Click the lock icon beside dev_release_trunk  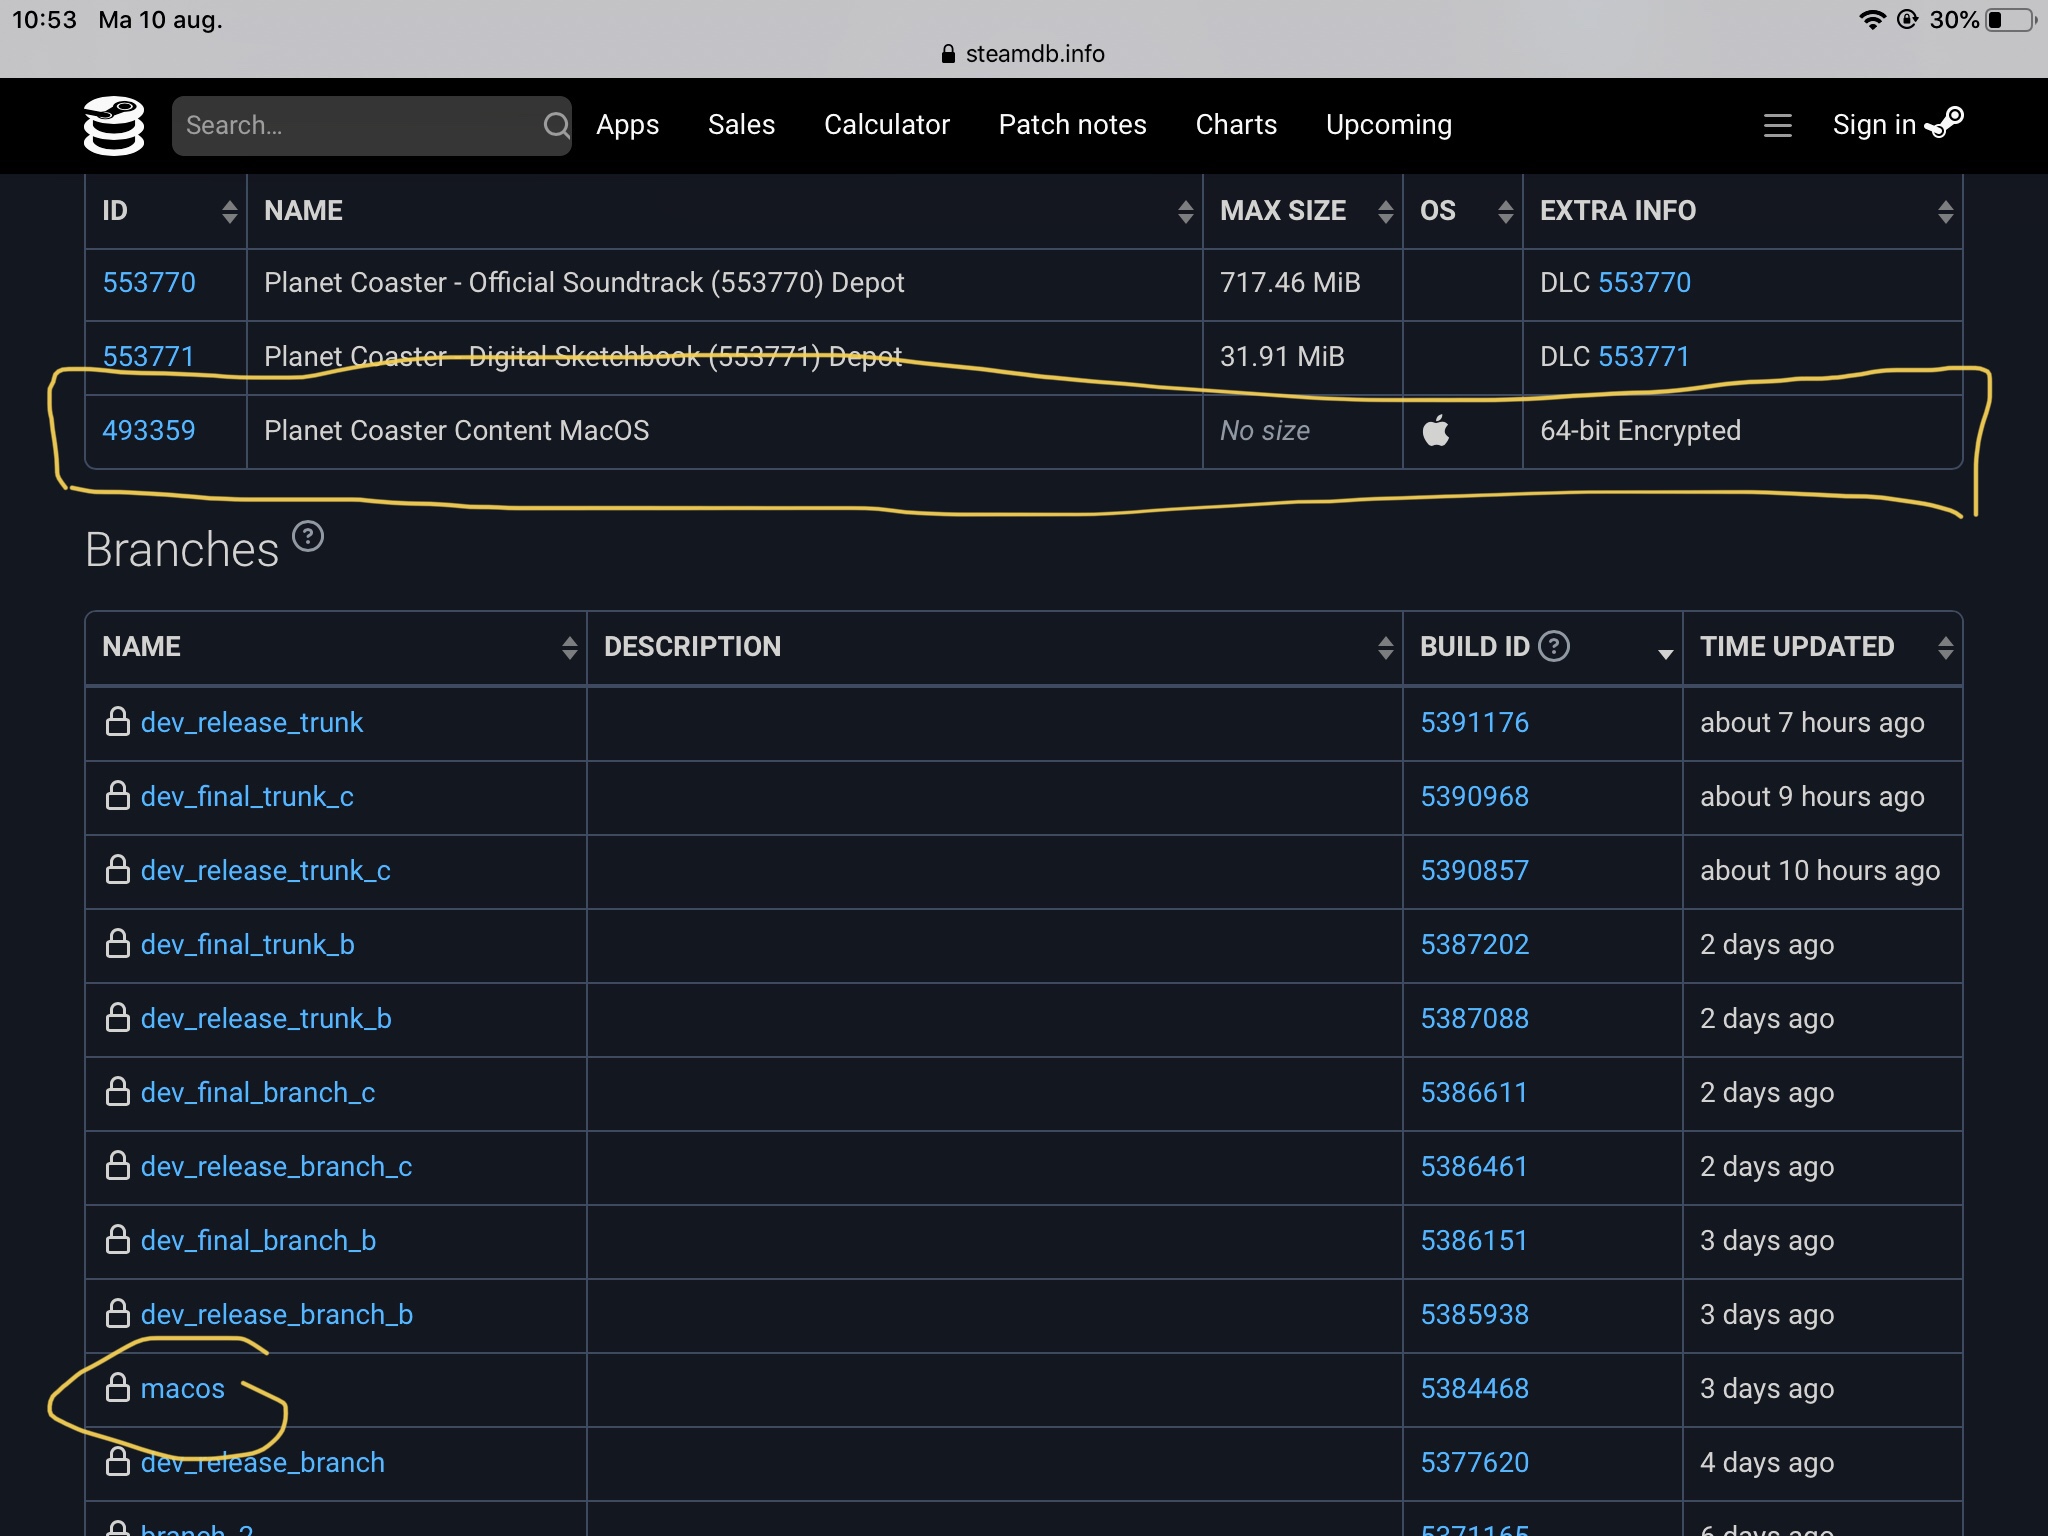click(118, 721)
